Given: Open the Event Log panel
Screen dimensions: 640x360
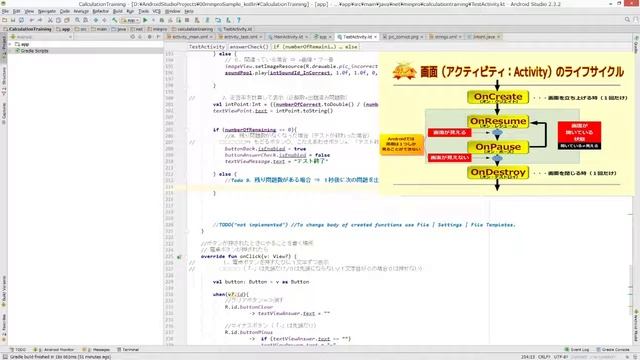Looking at the screenshot, I should tap(577, 350).
